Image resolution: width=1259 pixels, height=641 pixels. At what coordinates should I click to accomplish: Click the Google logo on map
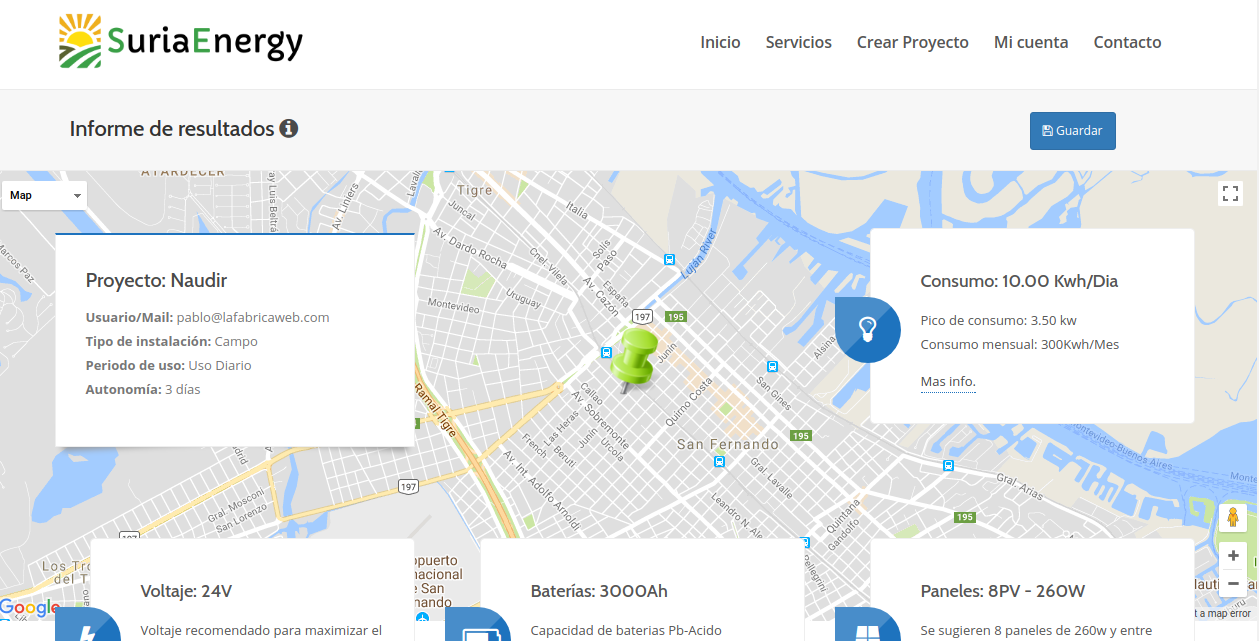30,608
